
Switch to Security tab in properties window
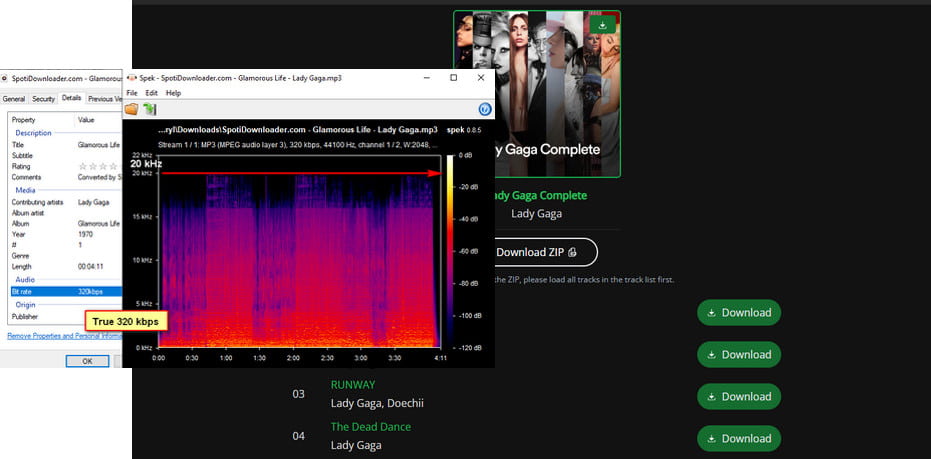43,99
